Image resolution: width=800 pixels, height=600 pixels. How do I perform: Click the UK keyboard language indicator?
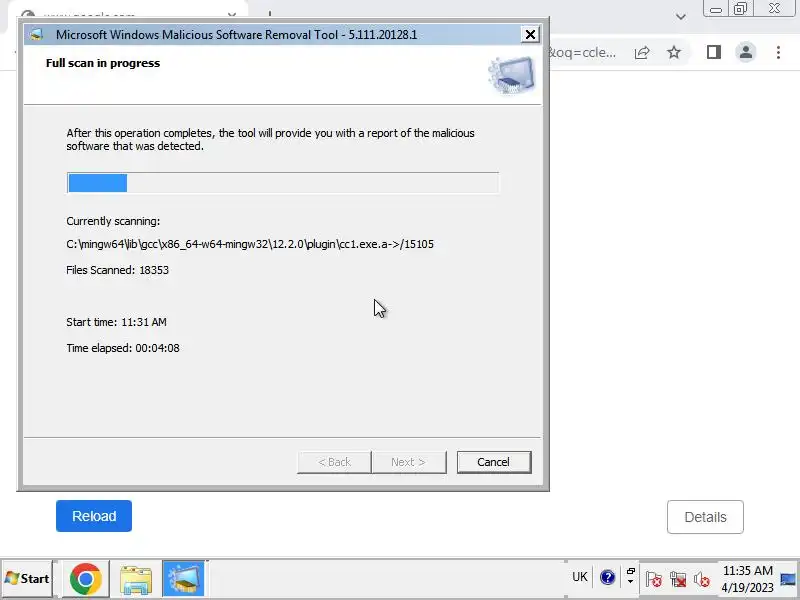(580, 577)
